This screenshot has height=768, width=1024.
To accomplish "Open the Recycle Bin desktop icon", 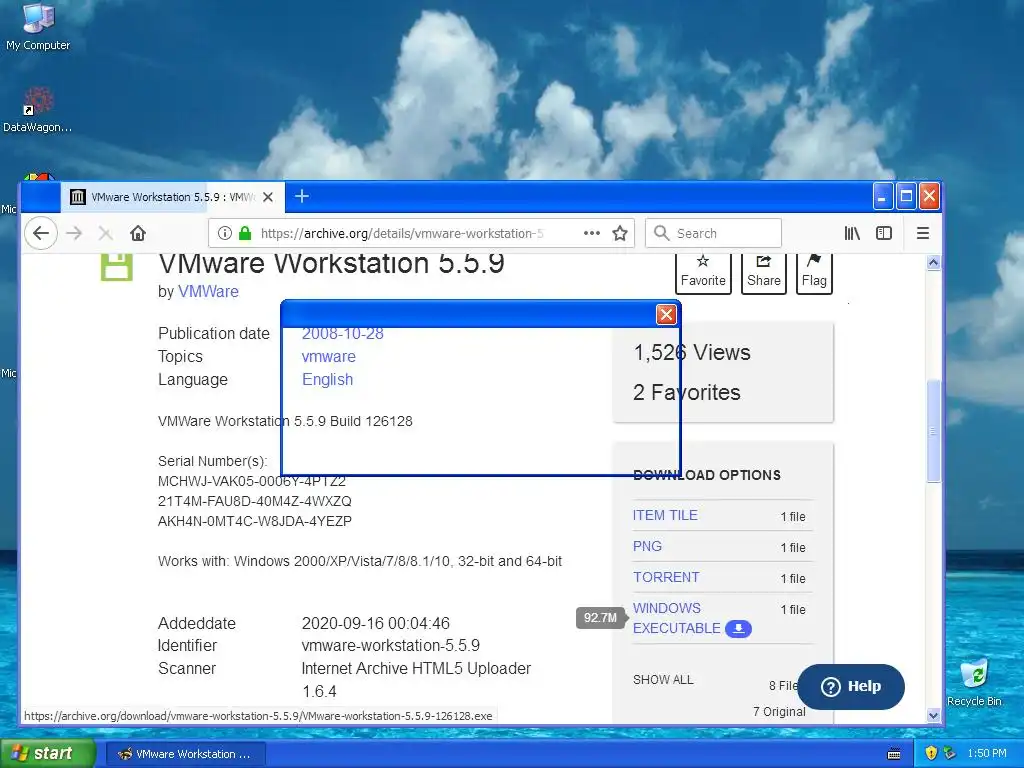I will click(974, 682).
